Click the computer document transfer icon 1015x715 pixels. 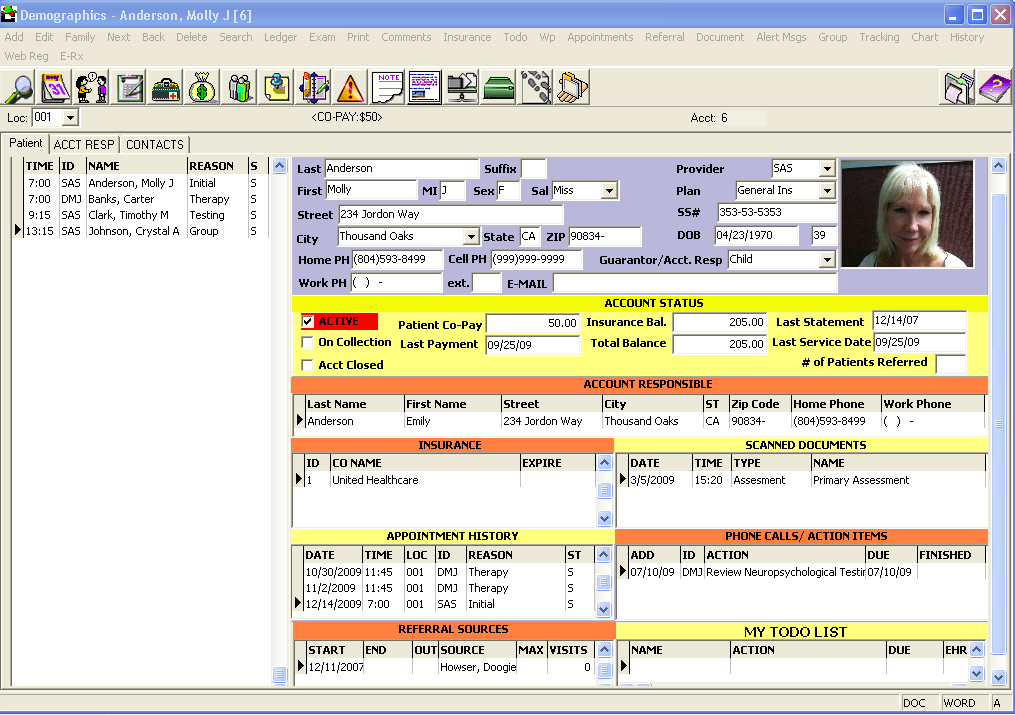462,88
